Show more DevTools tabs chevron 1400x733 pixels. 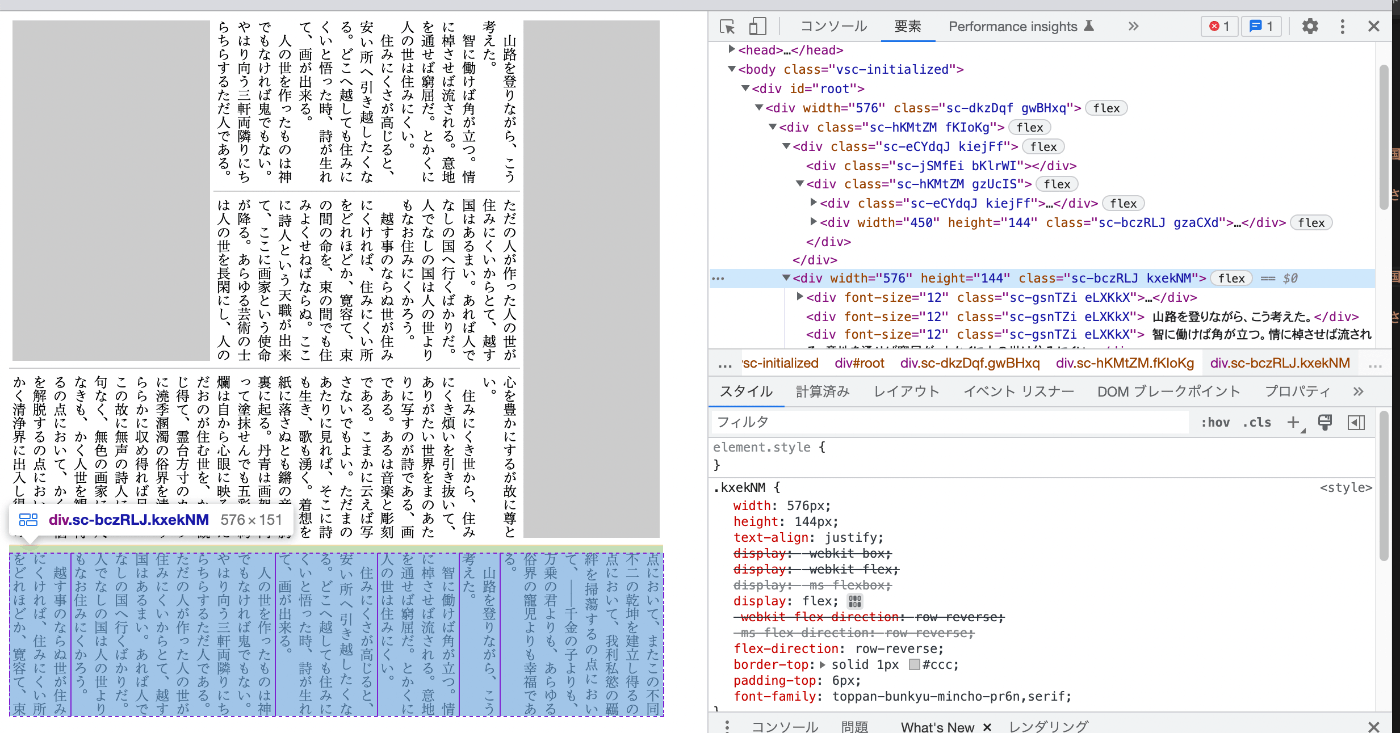1133,27
